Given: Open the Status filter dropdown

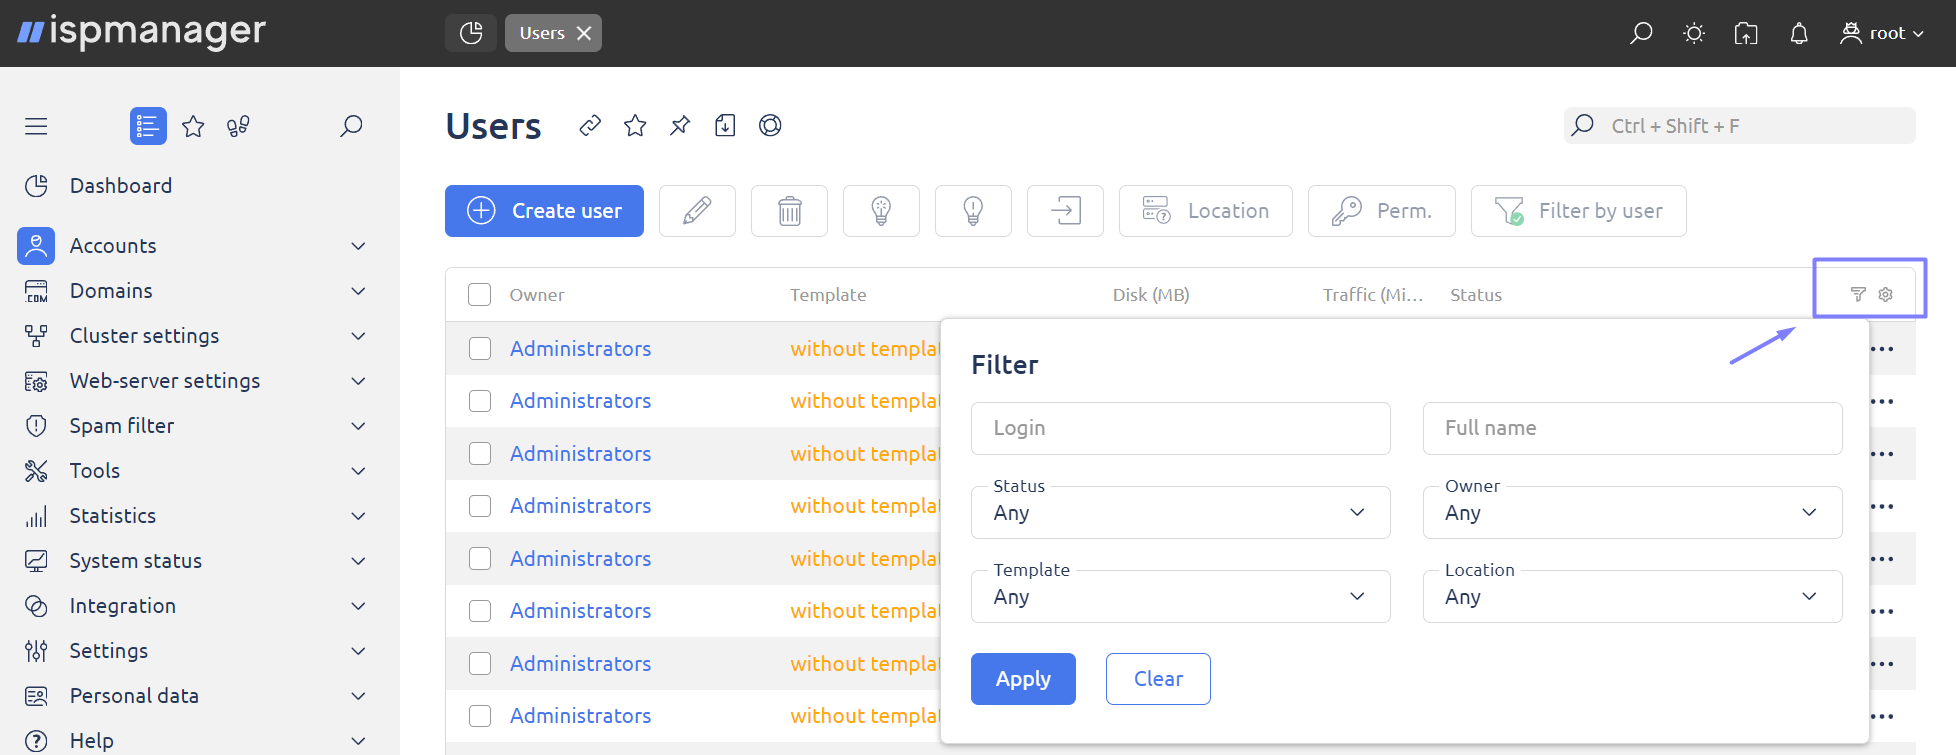Looking at the screenshot, I should (x=1180, y=512).
